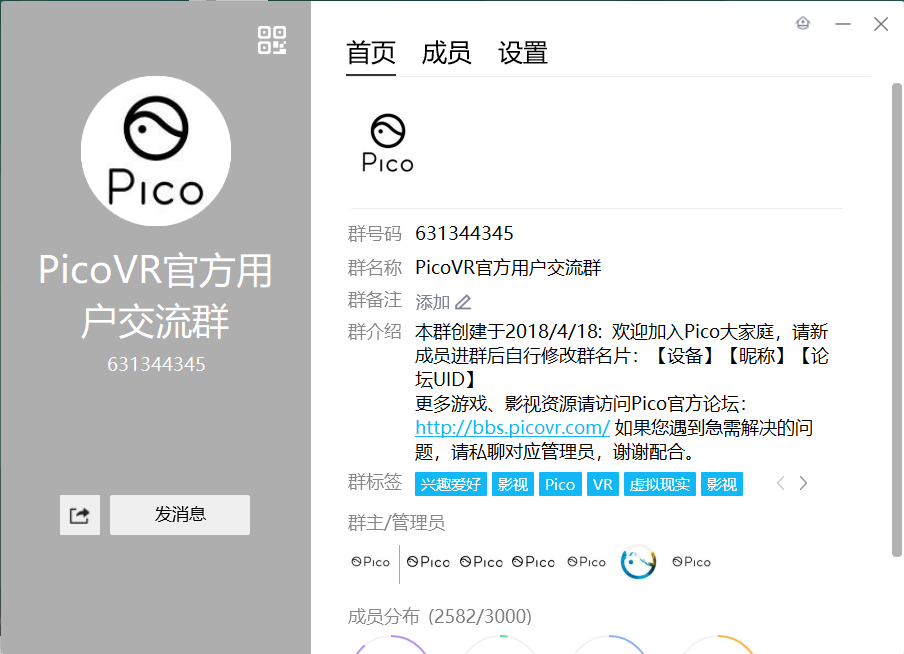
Task: Open the bbs.picovr.com forum link
Action: click(512, 427)
